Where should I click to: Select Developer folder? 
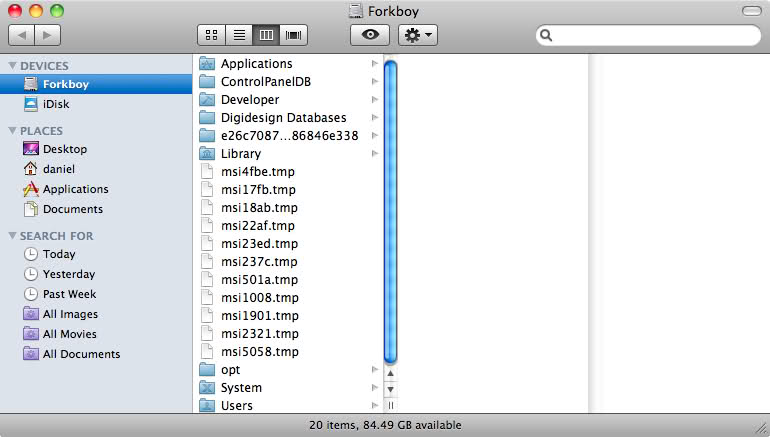(x=289, y=100)
